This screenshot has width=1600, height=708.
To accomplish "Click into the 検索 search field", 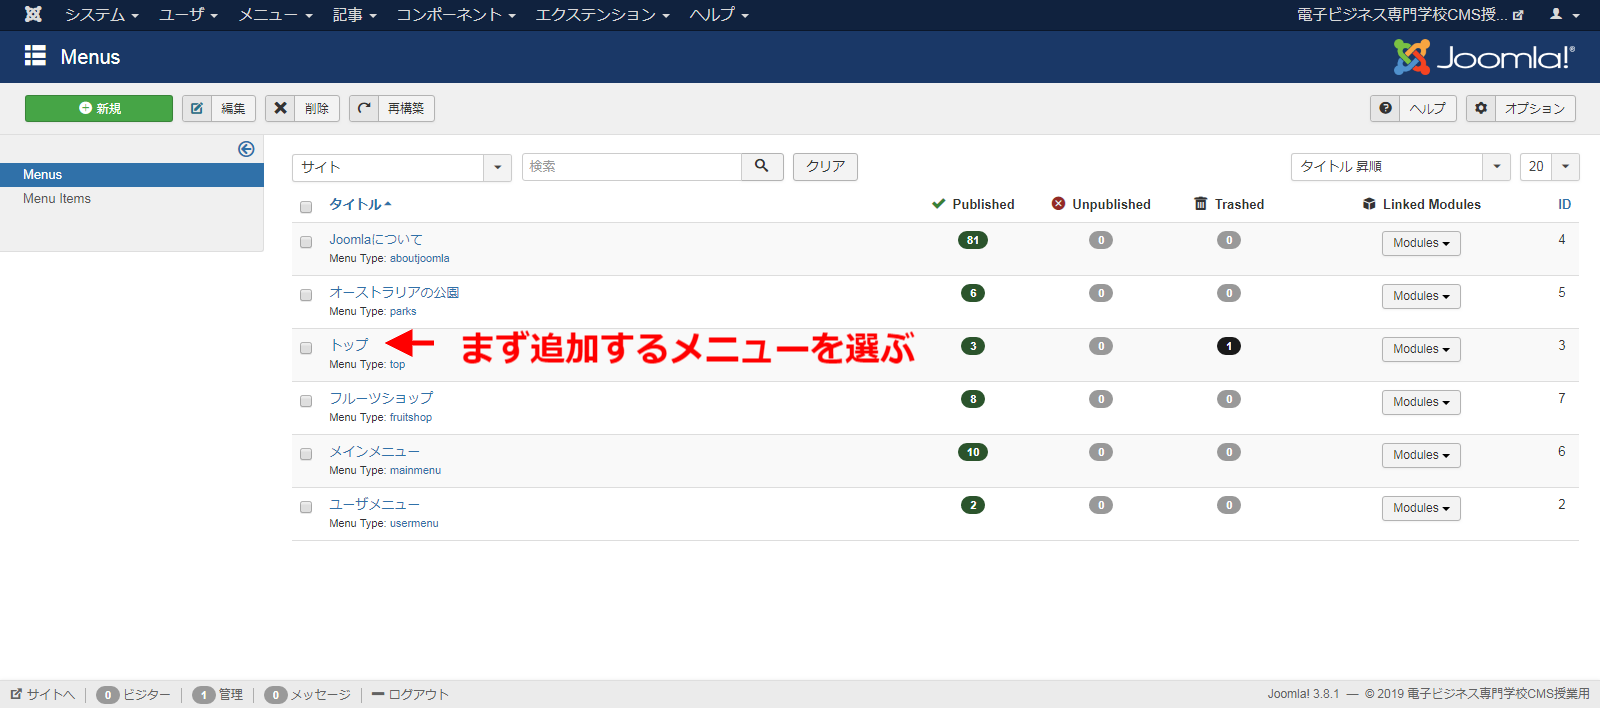I will 631,166.
